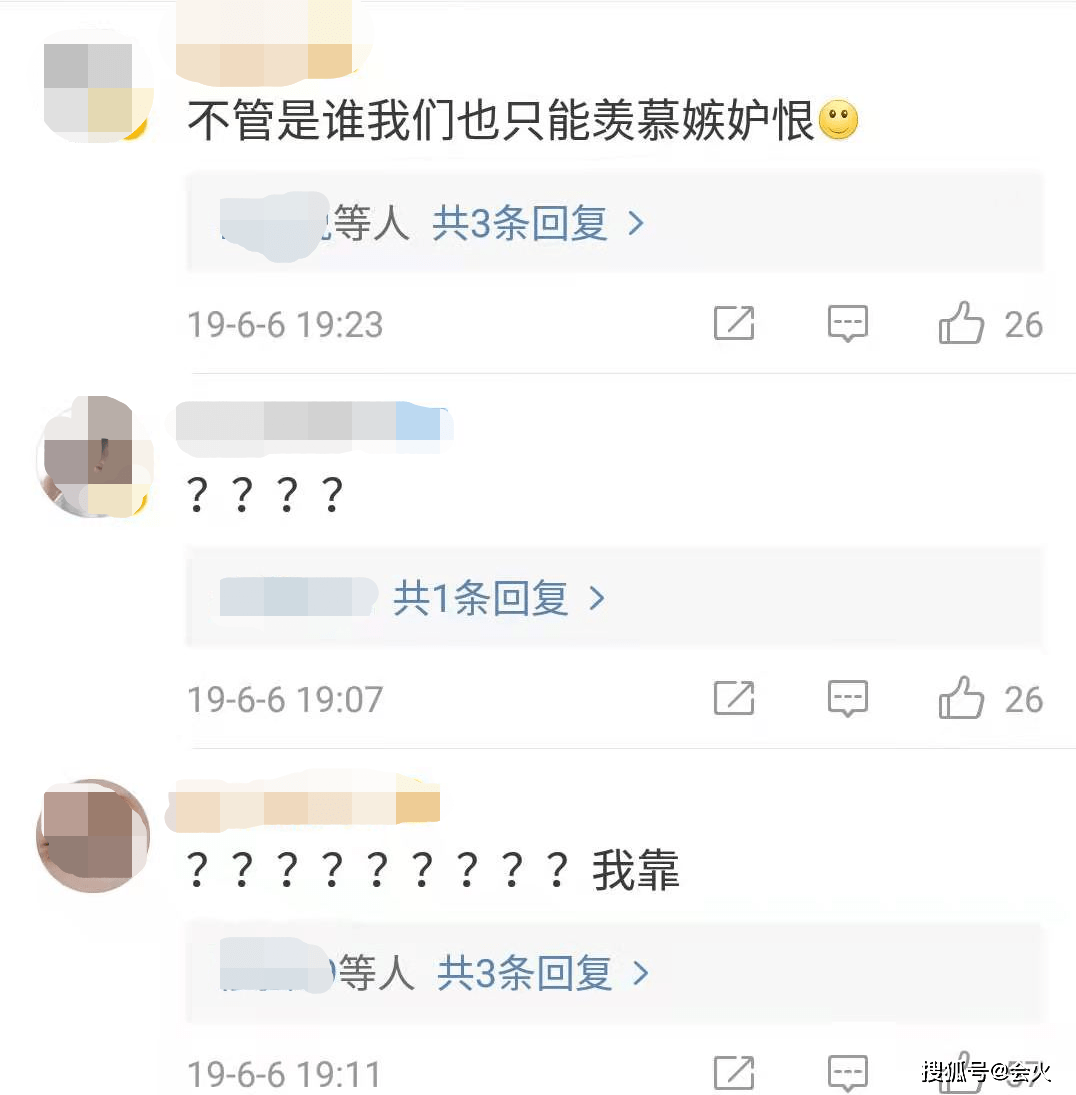Open third commenter's round avatar
Viewport: 1076px width, 1095px height.
click(93, 835)
